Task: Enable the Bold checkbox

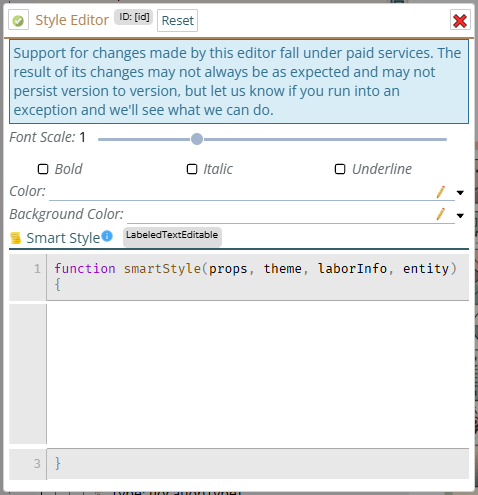Action: (43, 169)
